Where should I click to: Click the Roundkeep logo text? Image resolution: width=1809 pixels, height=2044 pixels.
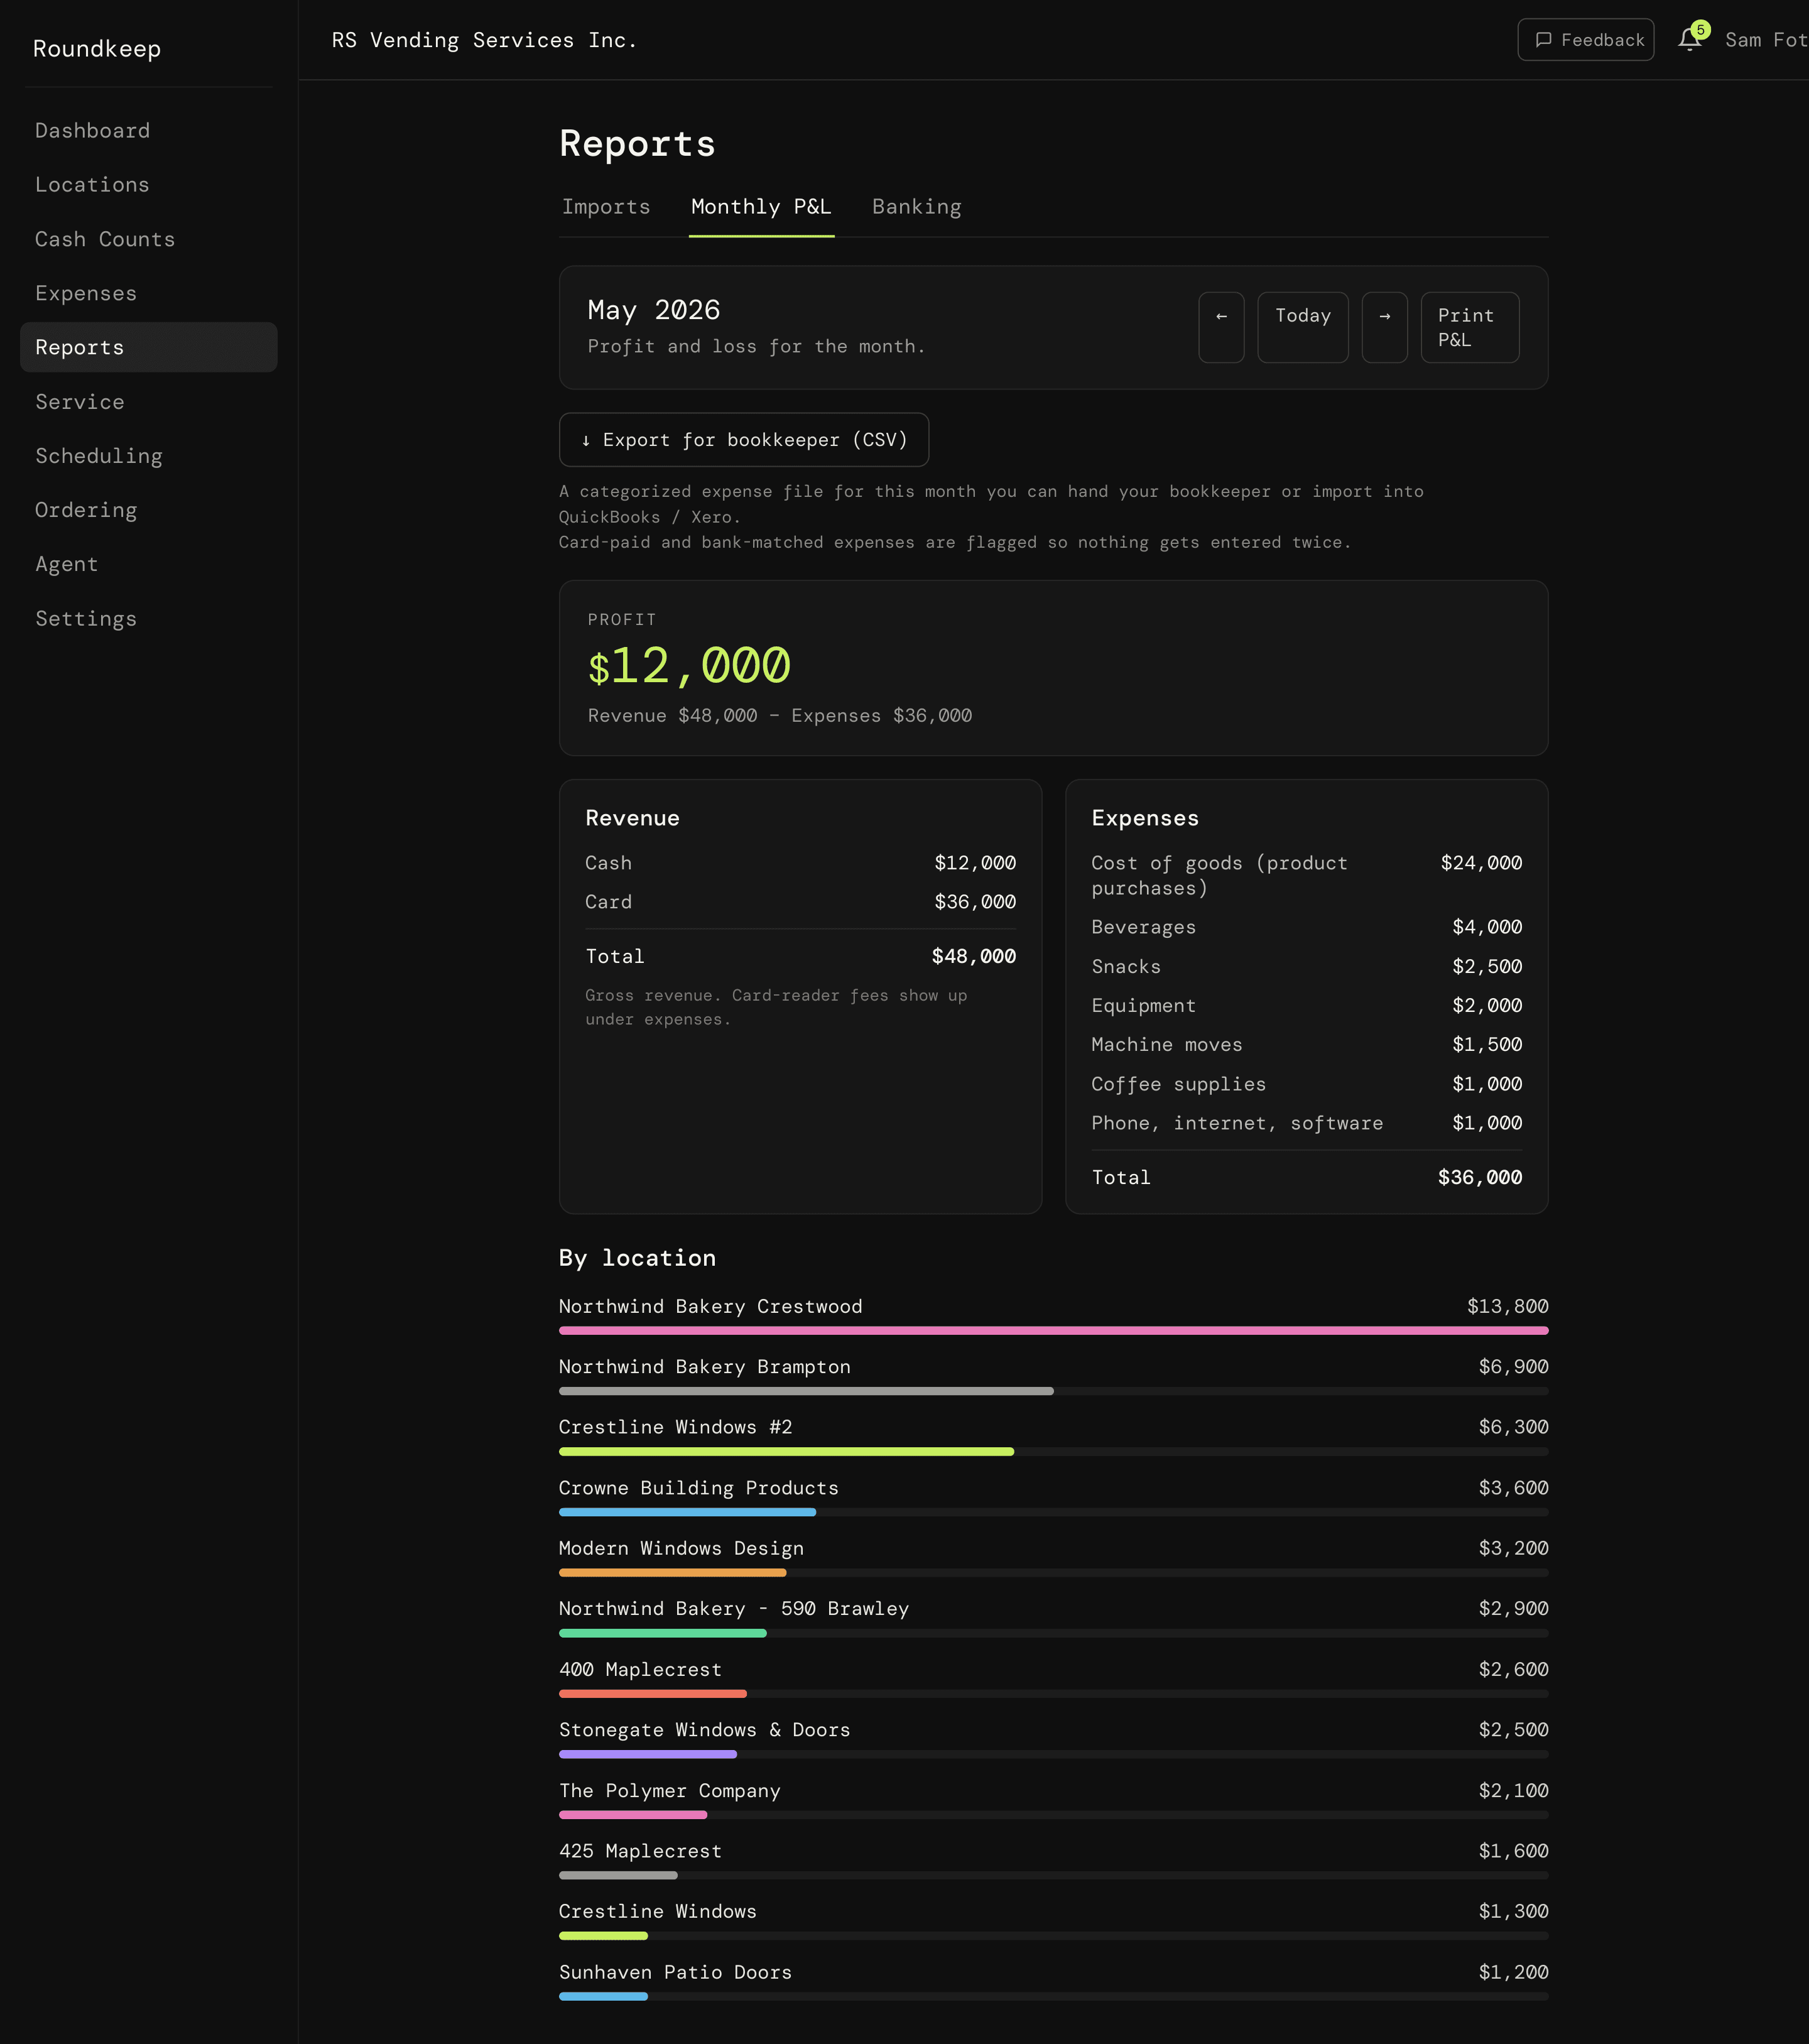[97, 49]
